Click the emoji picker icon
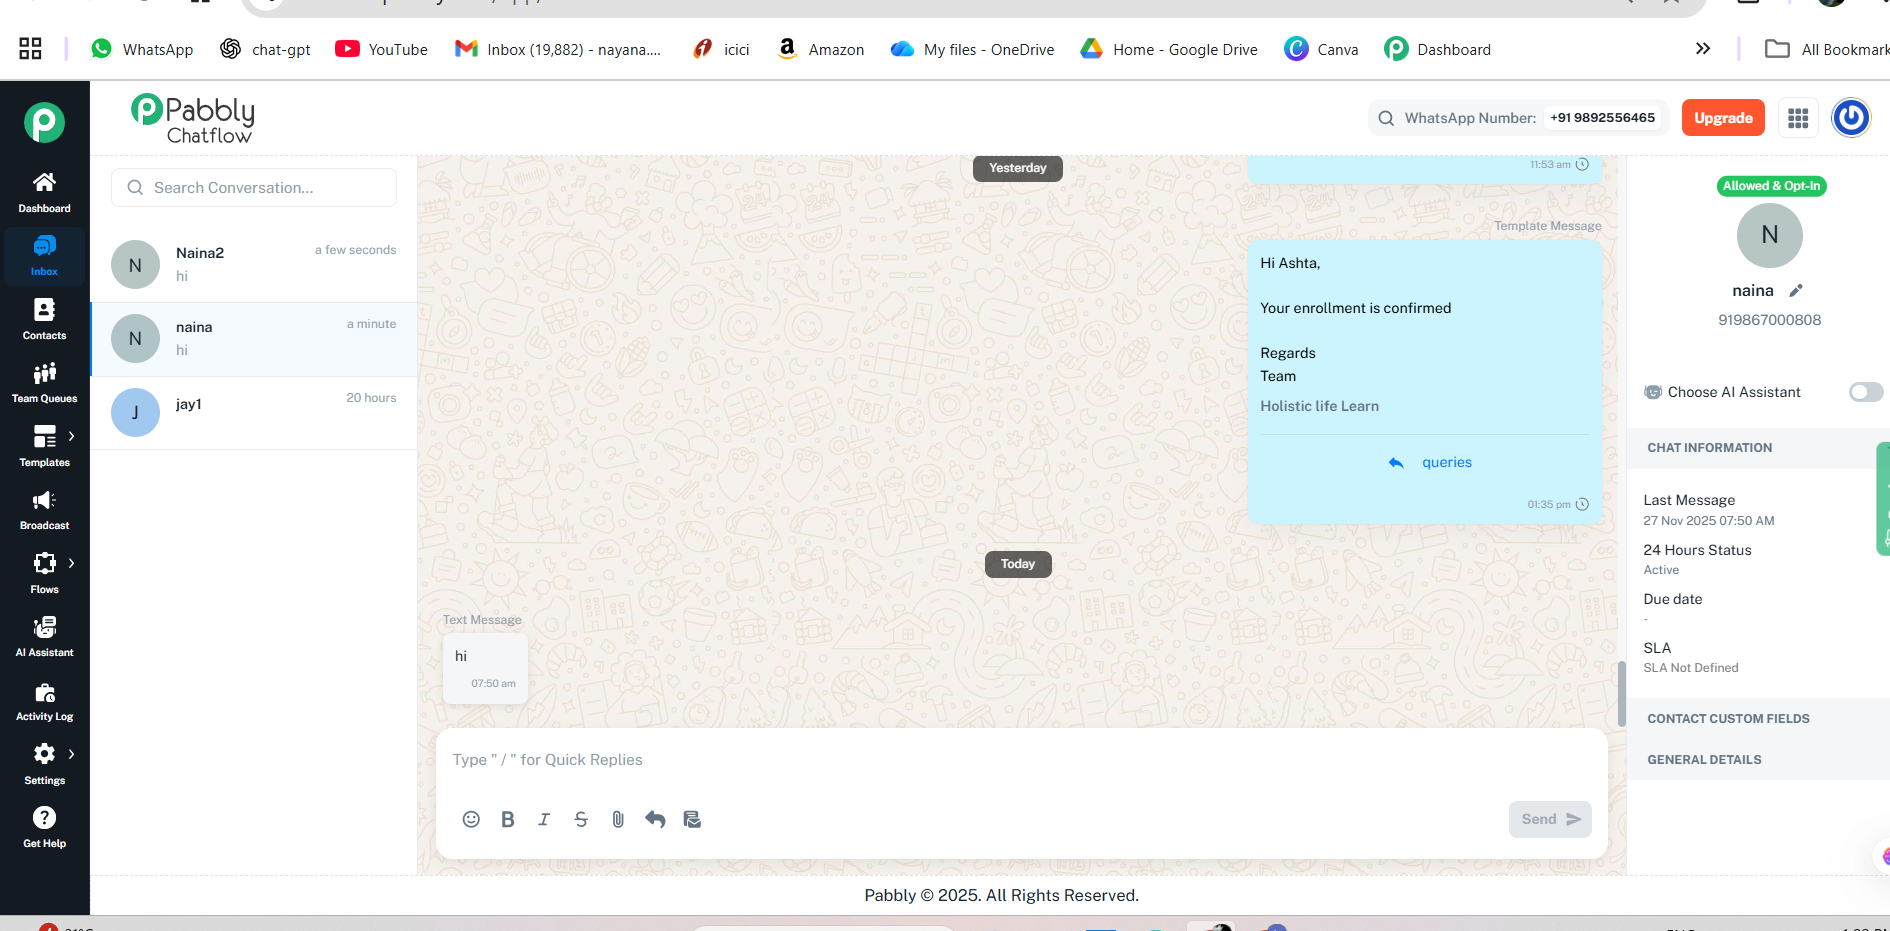This screenshot has width=1890, height=931. click(x=471, y=819)
